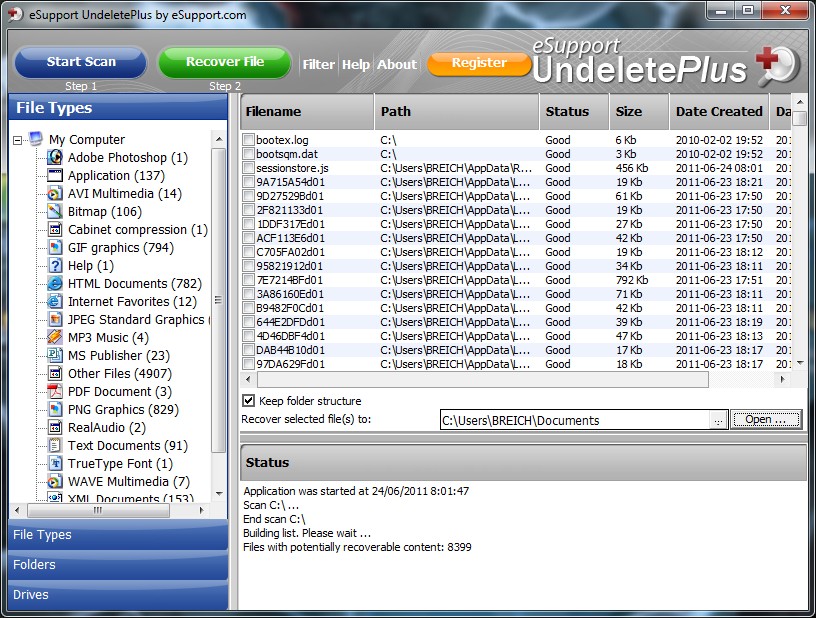
Task: Check the bootsqm.dat file checkbox
Action: 248,153
